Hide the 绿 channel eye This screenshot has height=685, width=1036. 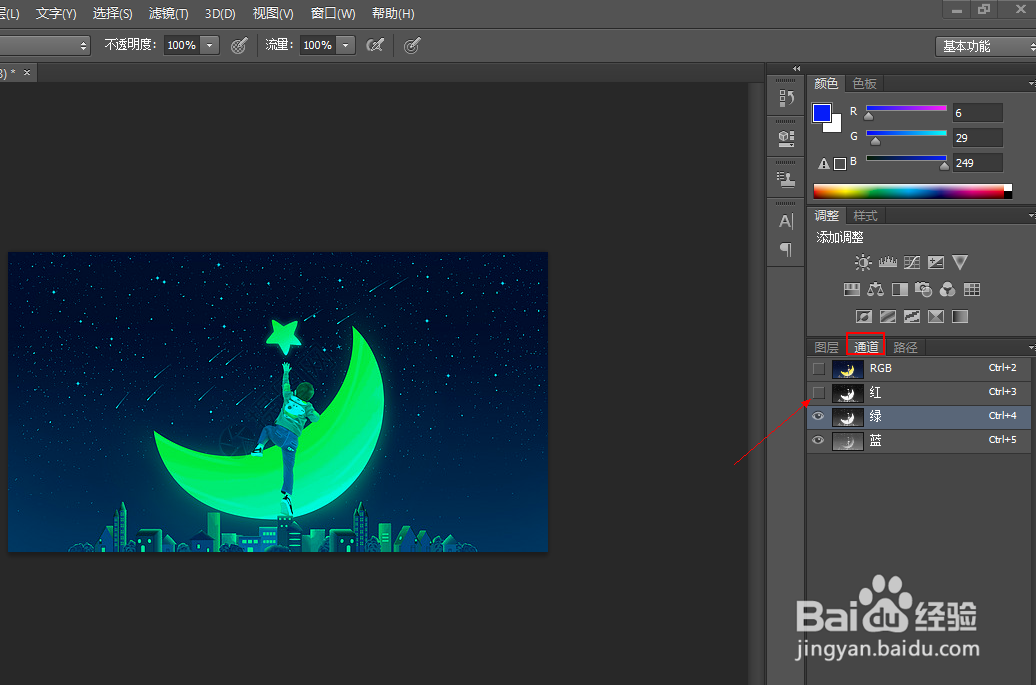click(818, 416)
